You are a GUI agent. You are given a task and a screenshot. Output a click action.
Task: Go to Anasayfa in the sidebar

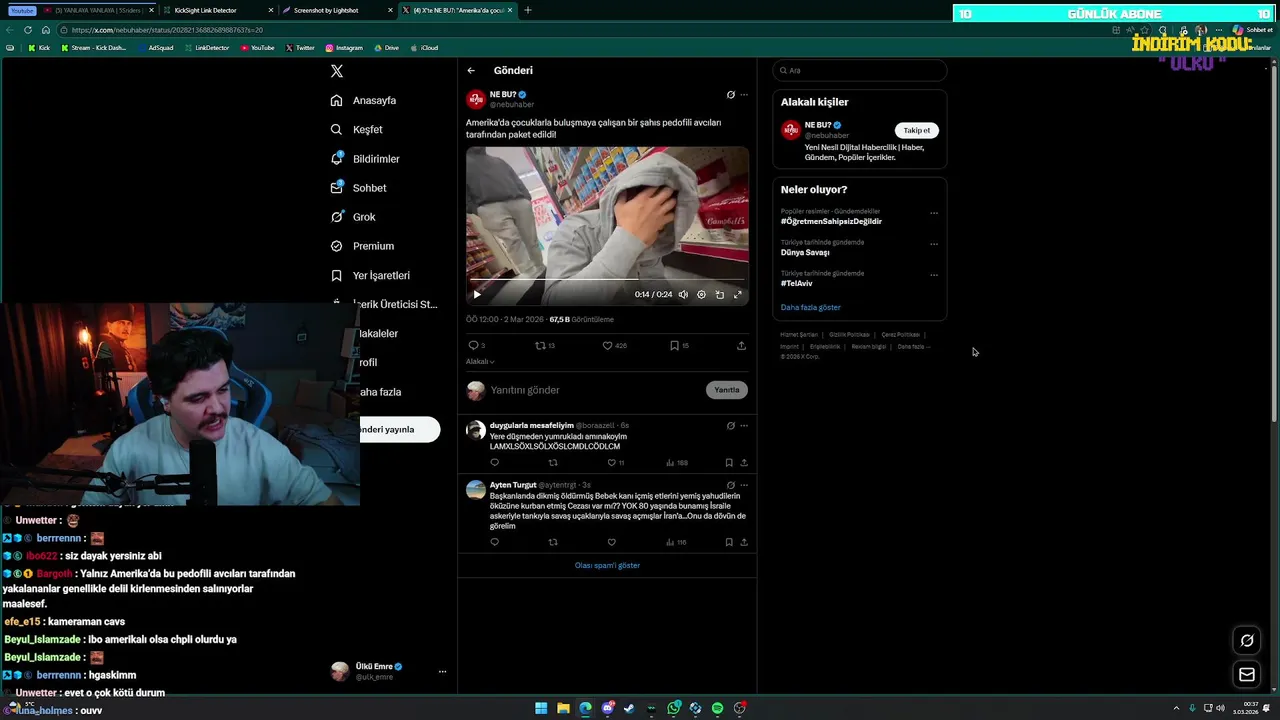pyautogui.click(x=363, y=100)
